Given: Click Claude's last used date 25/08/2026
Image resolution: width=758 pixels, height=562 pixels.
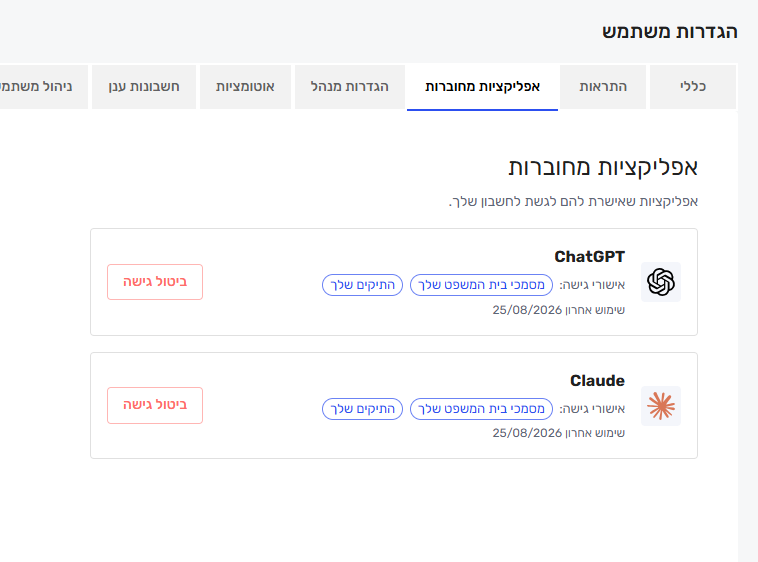Looking at the screenshot, I should tap(527, 433).
